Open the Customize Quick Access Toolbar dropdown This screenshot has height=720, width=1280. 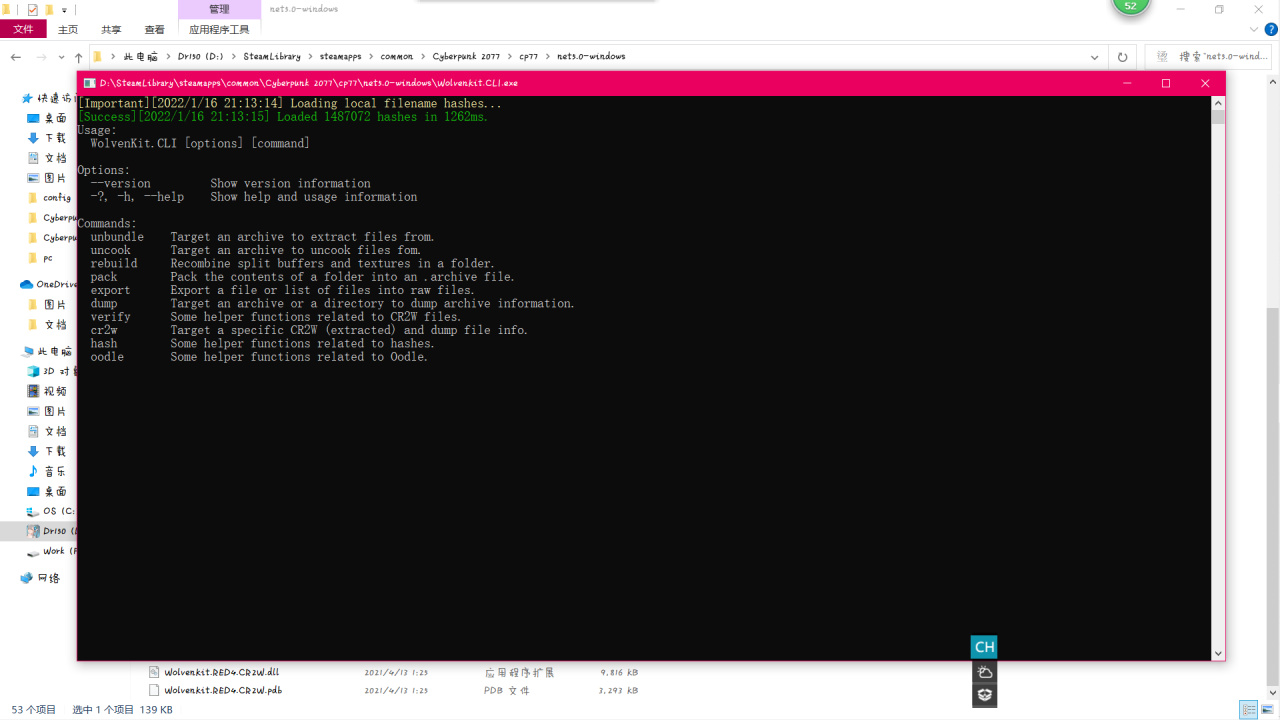click(x=64, y=10)
